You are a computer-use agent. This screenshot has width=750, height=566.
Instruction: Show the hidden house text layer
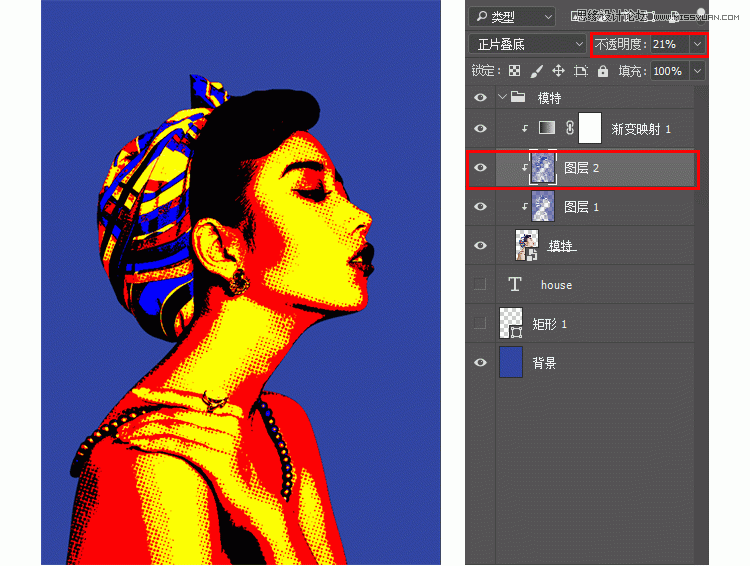click(480, 284)
